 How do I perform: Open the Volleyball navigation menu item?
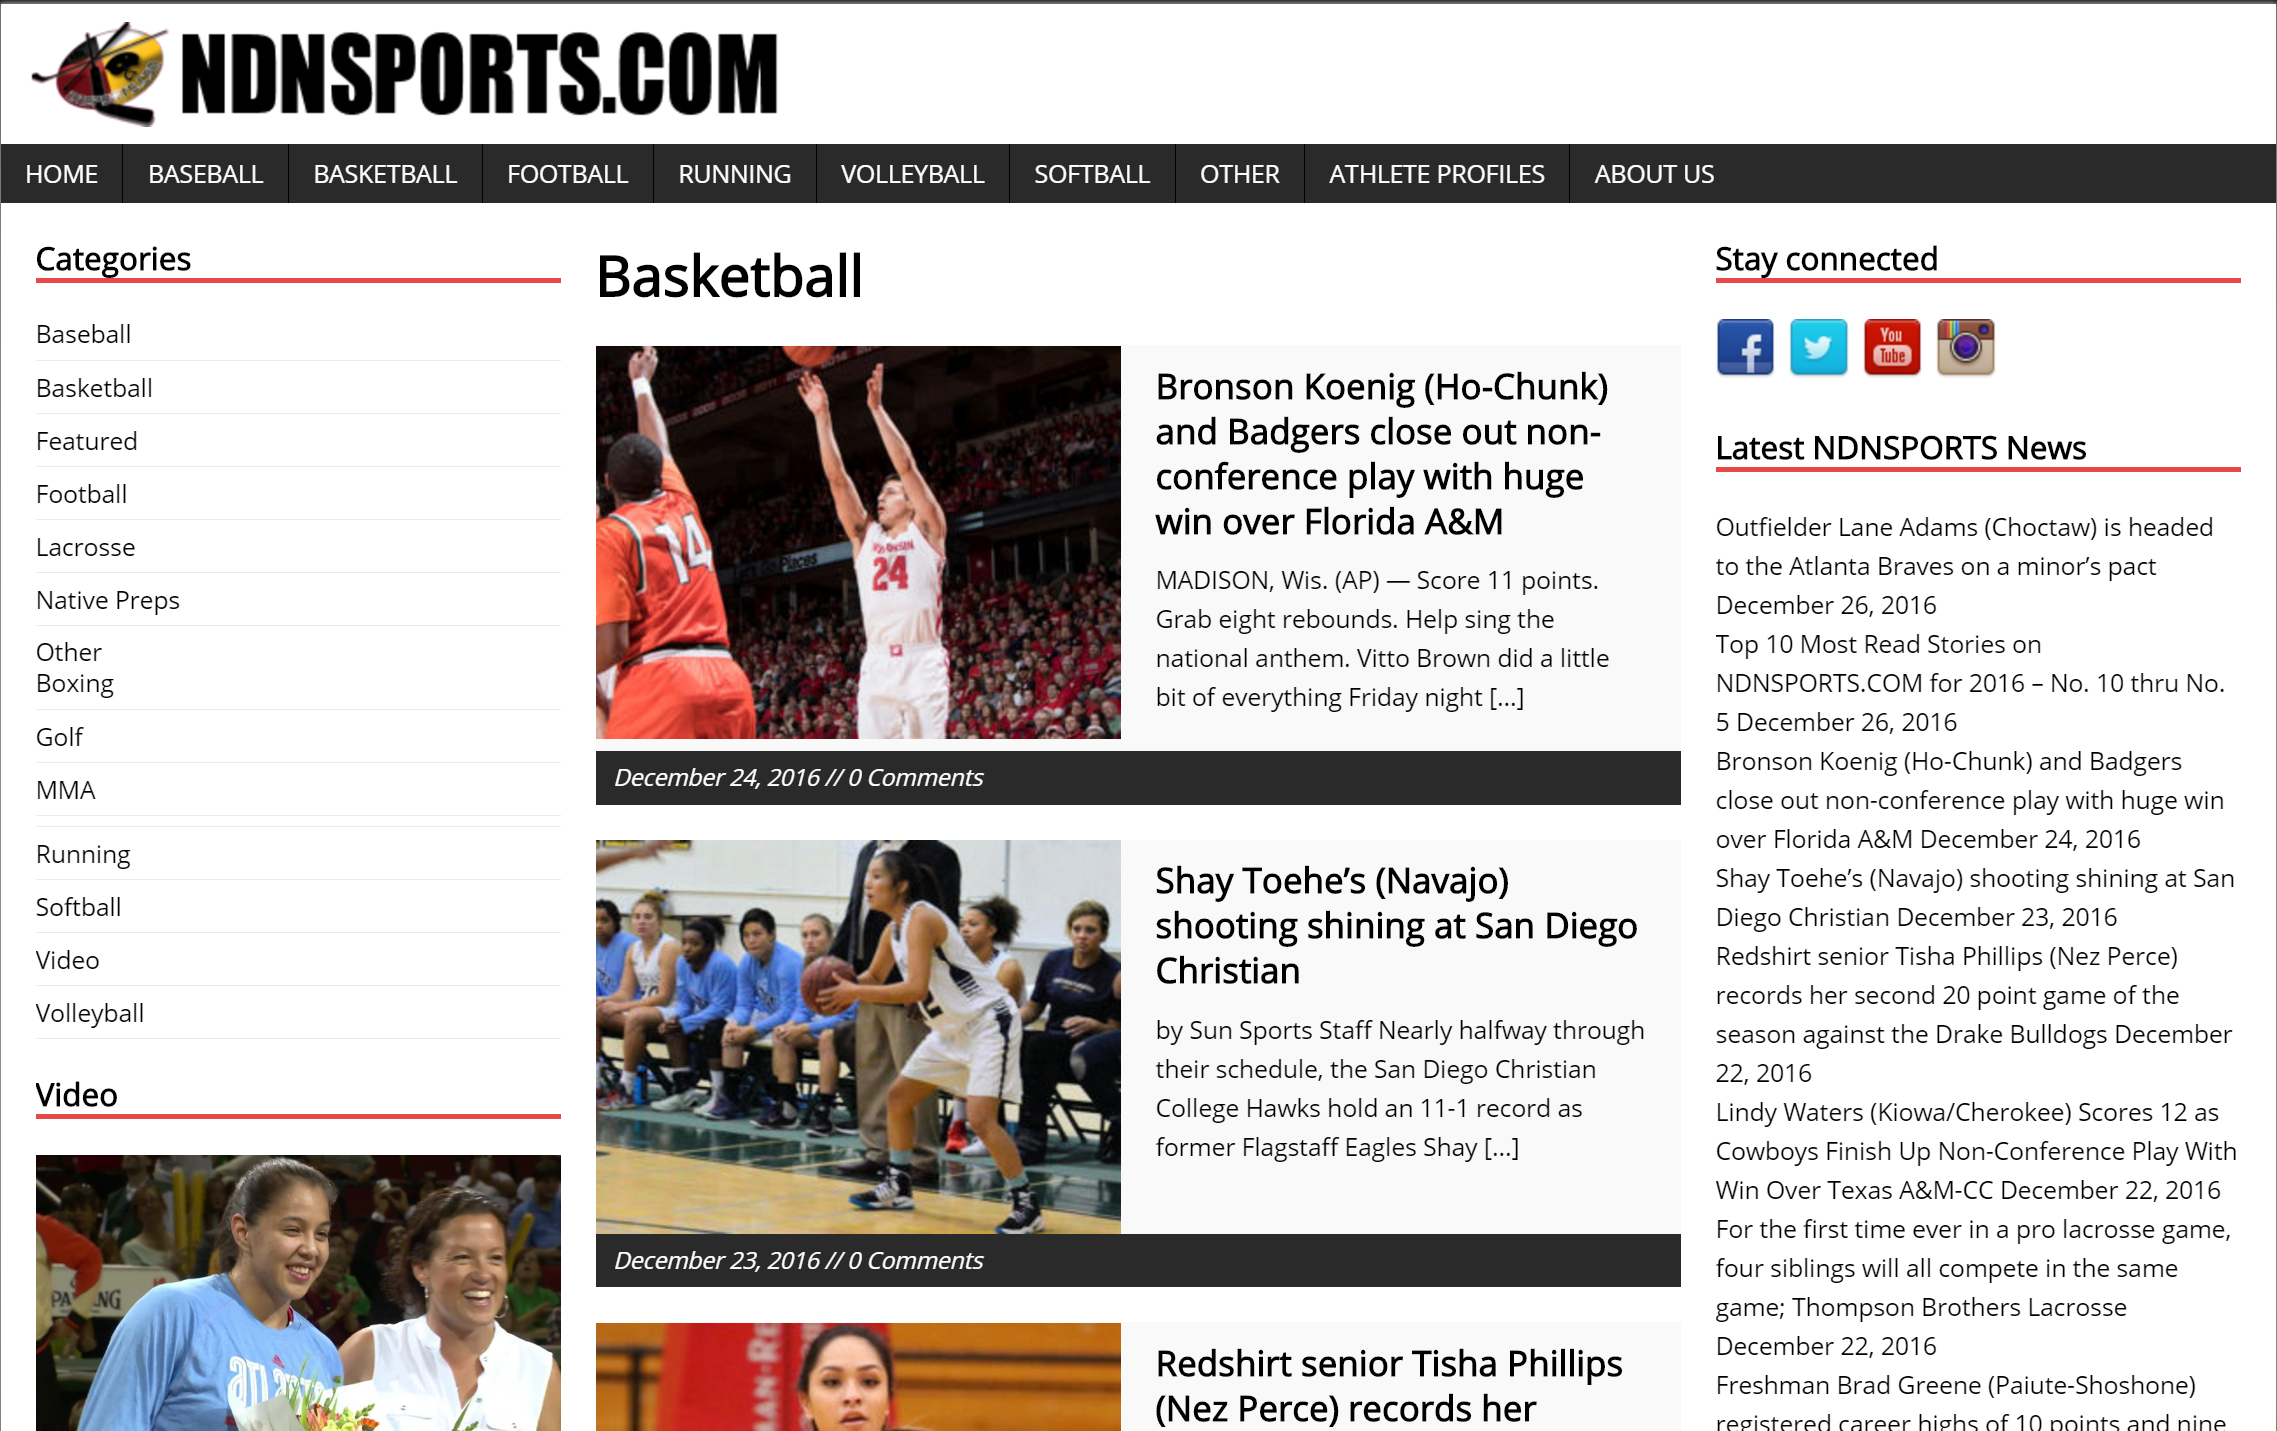[x=913, y=174]
